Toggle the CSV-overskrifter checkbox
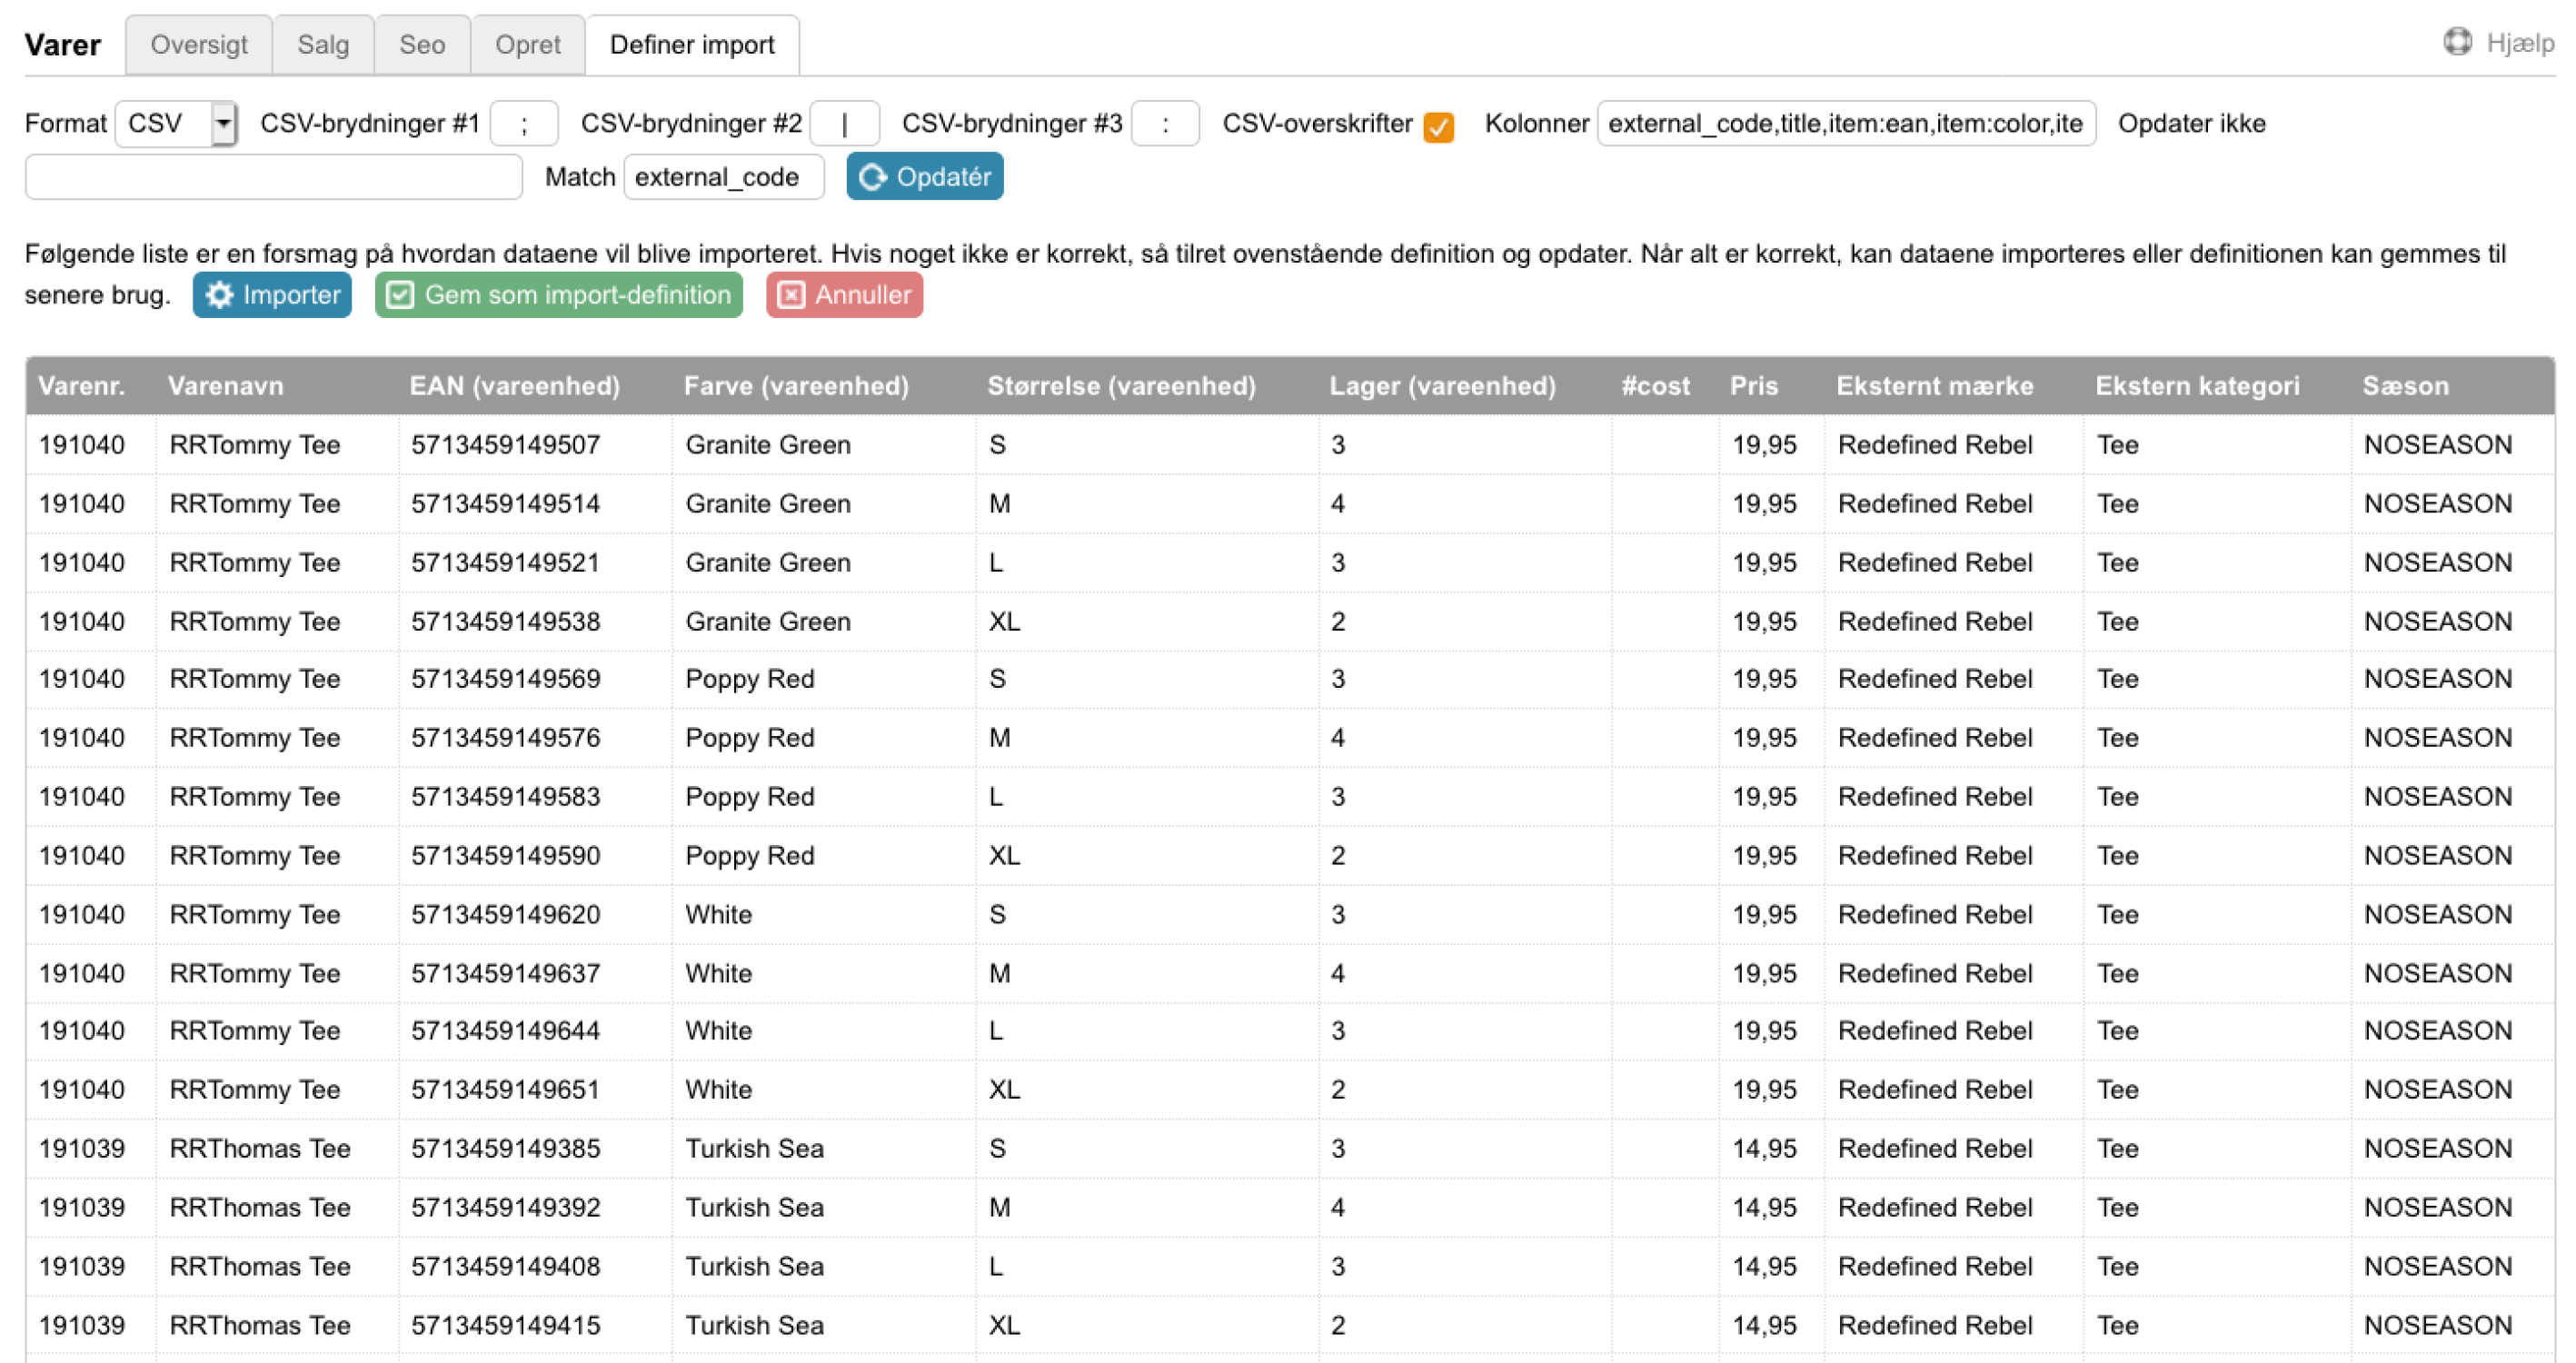Image resolution: width=2576 pixels, height=1363 pixels. [x=1438, y=127]
